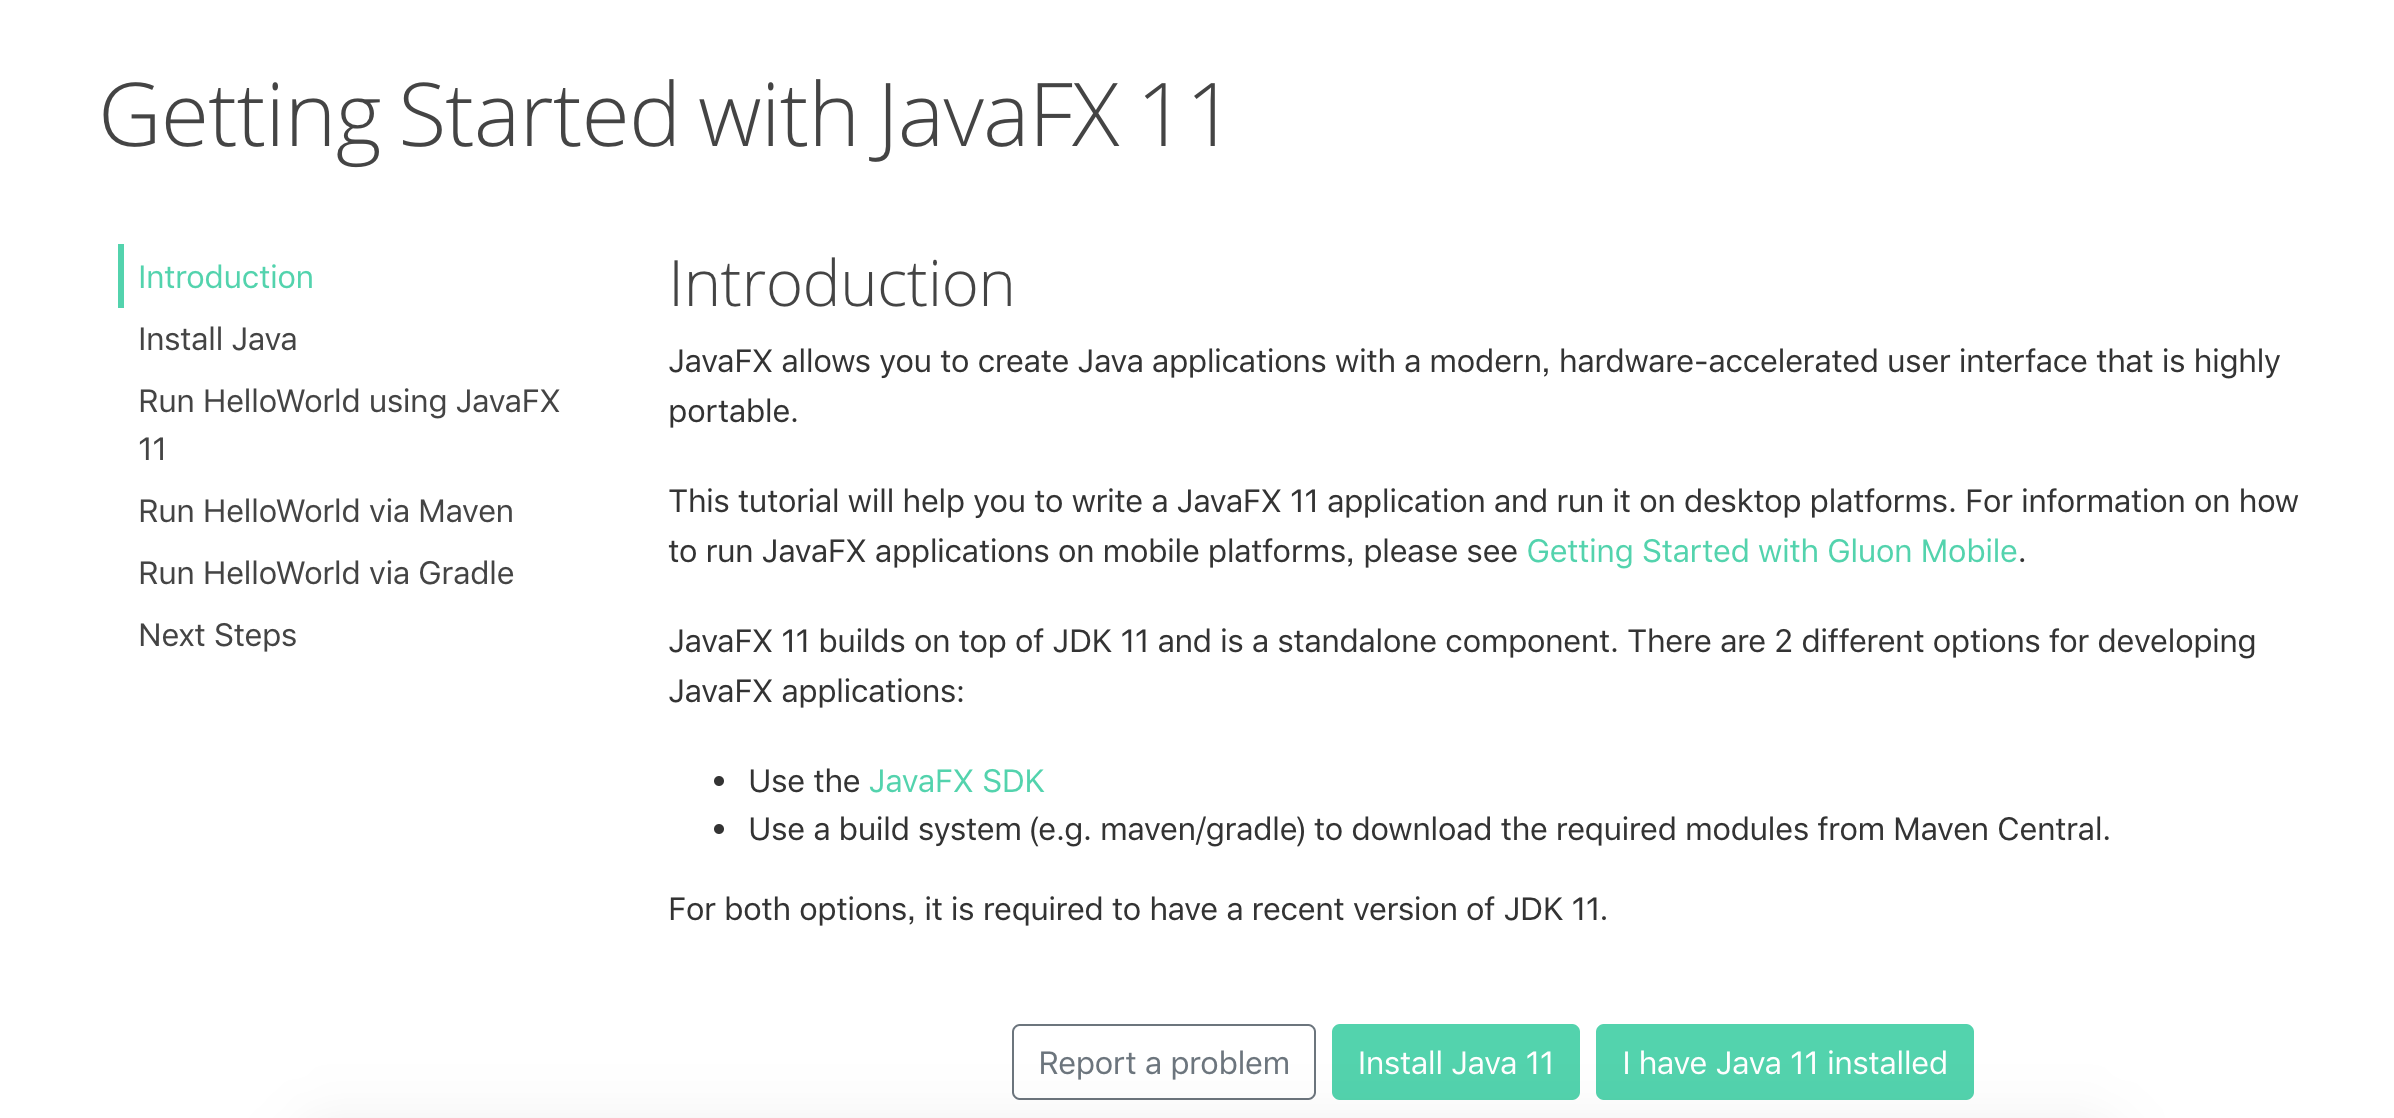The height and width of the screenshot is (1118, 2394).
Task: Click the Introduction section heading
Action: [843, 284]
